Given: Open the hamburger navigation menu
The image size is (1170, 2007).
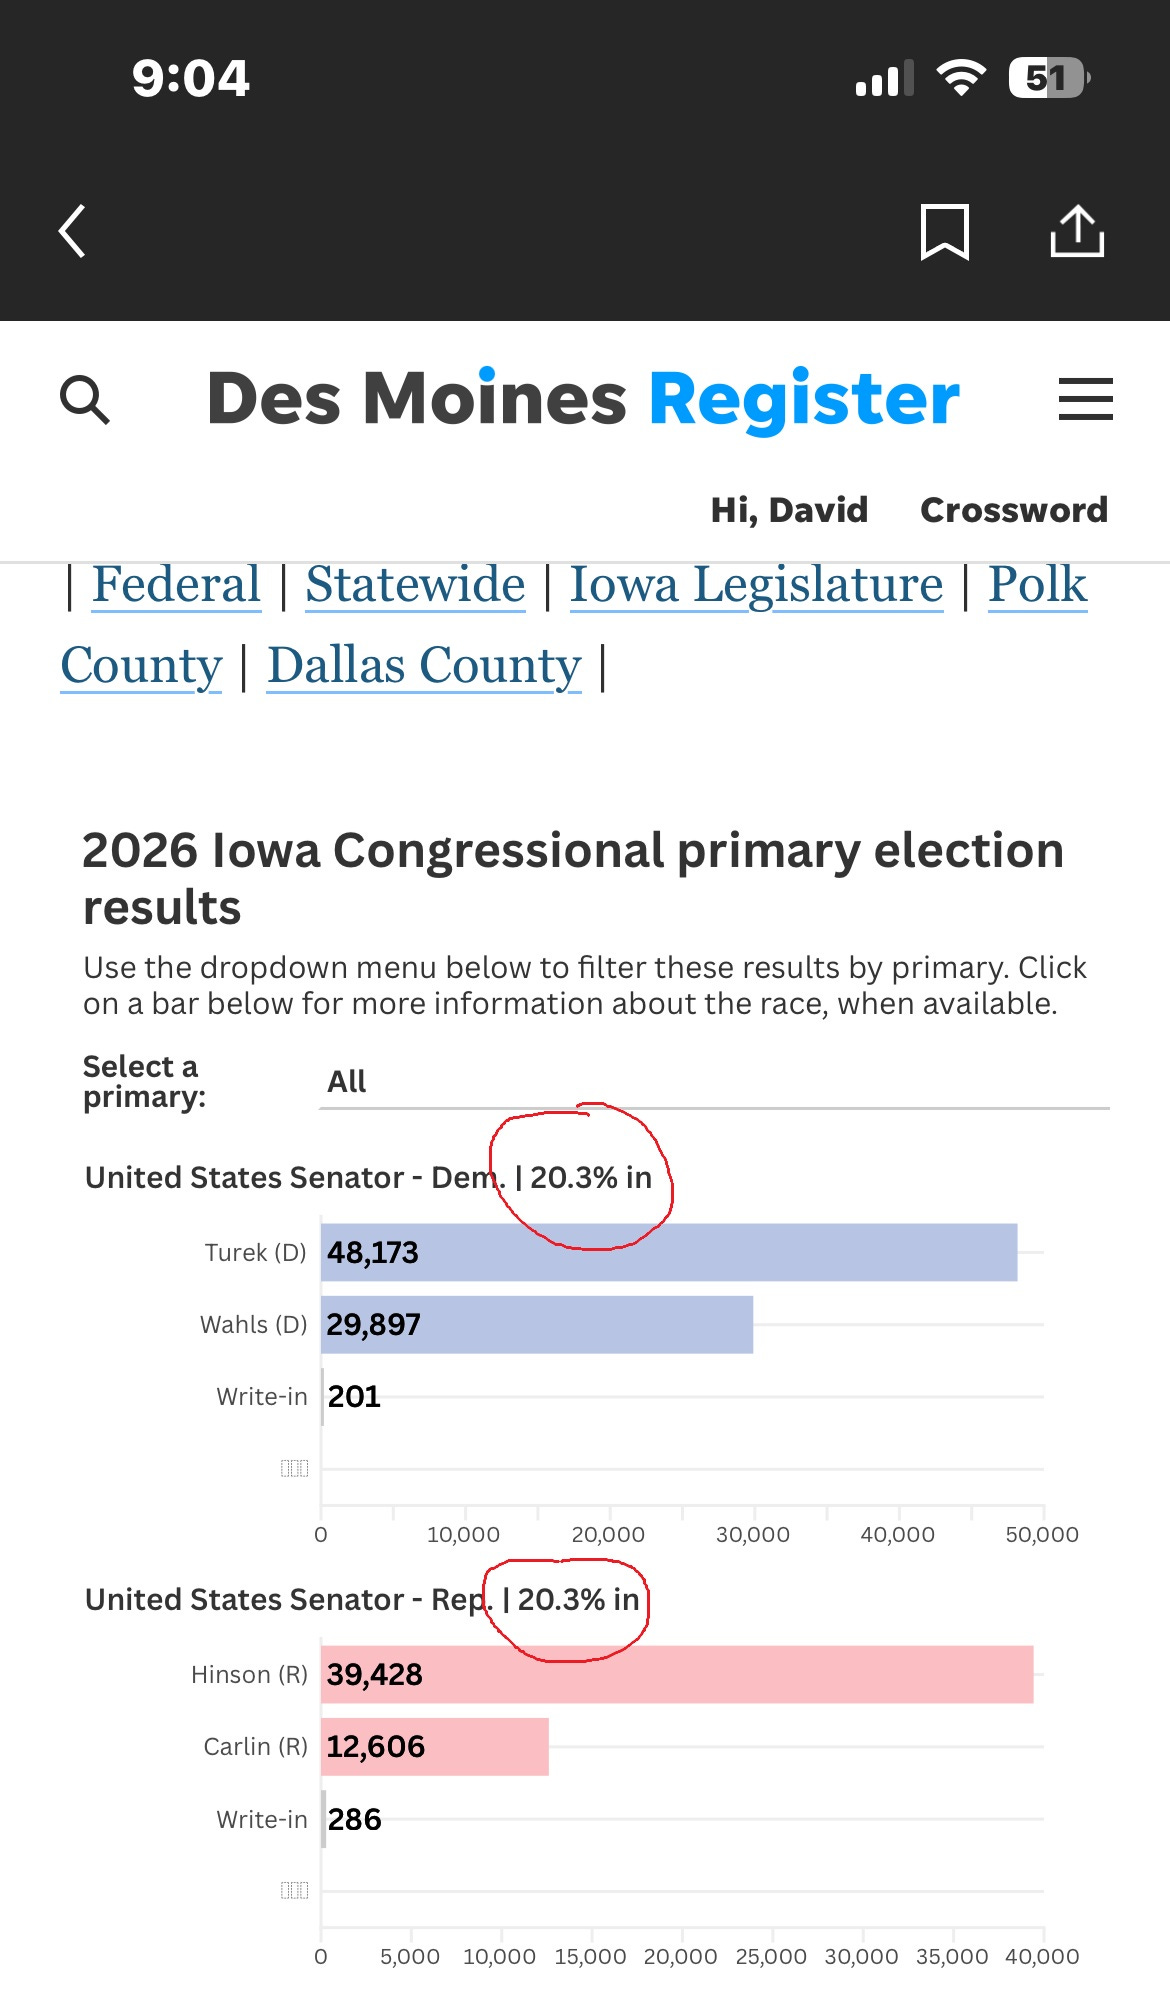Looking at the screenshot, I should coord(1086,399).
